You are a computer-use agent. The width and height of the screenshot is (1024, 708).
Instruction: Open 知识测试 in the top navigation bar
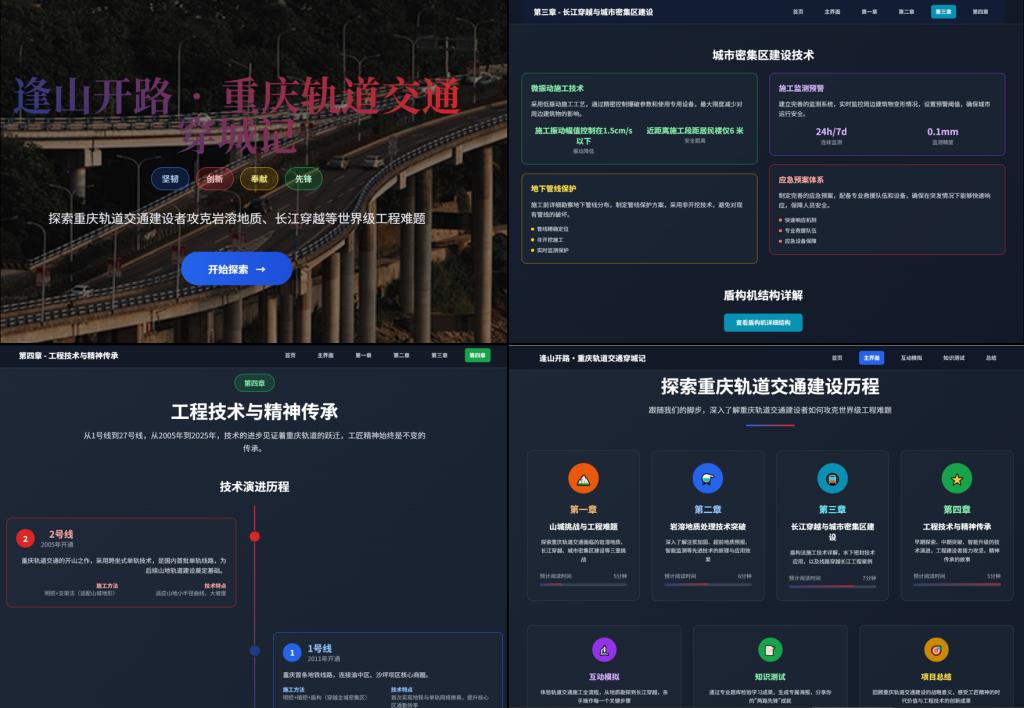click(x=954, y=357)
